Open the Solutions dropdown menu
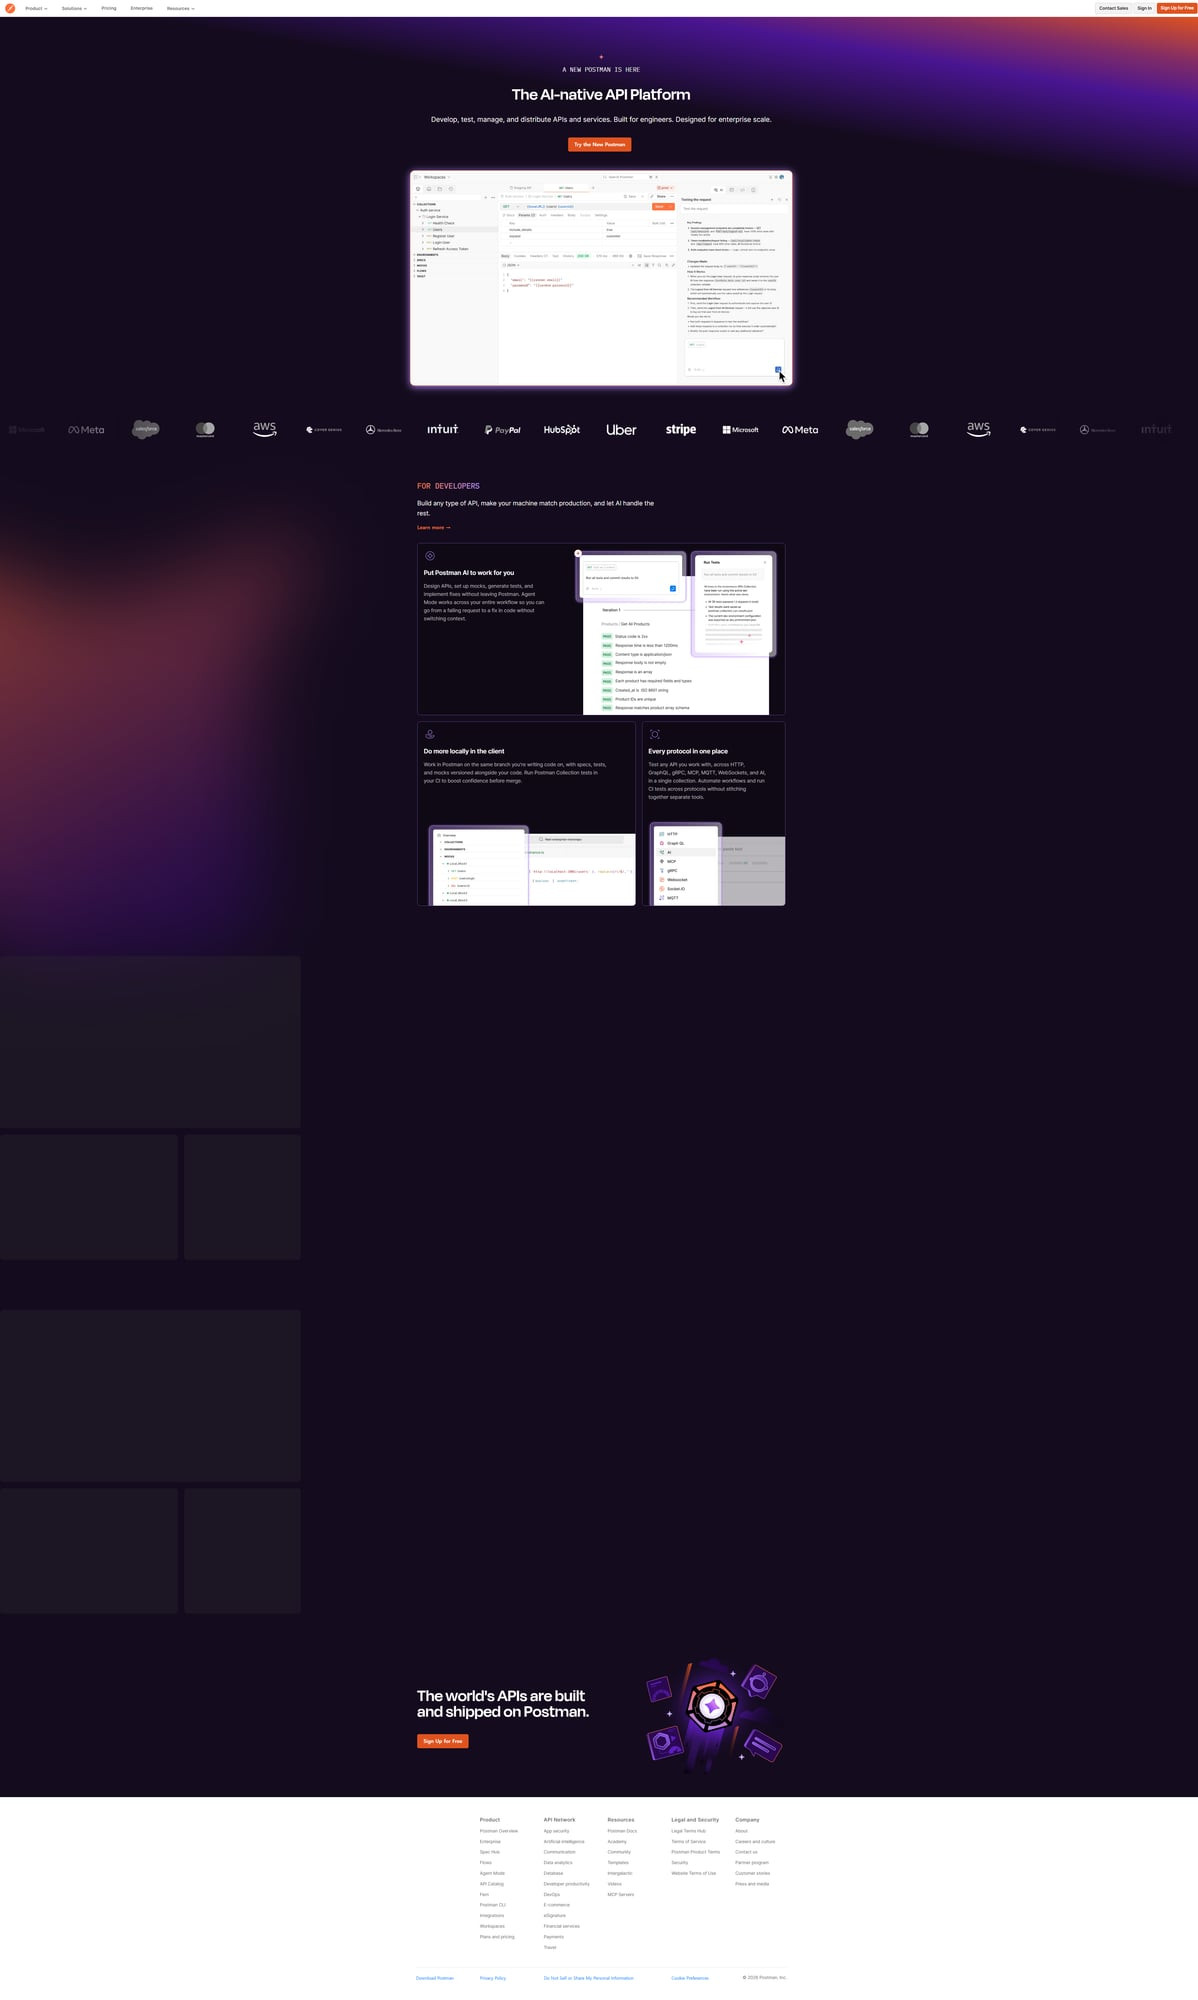This screenshot has height=2000, width=1198. click(74, 8)
